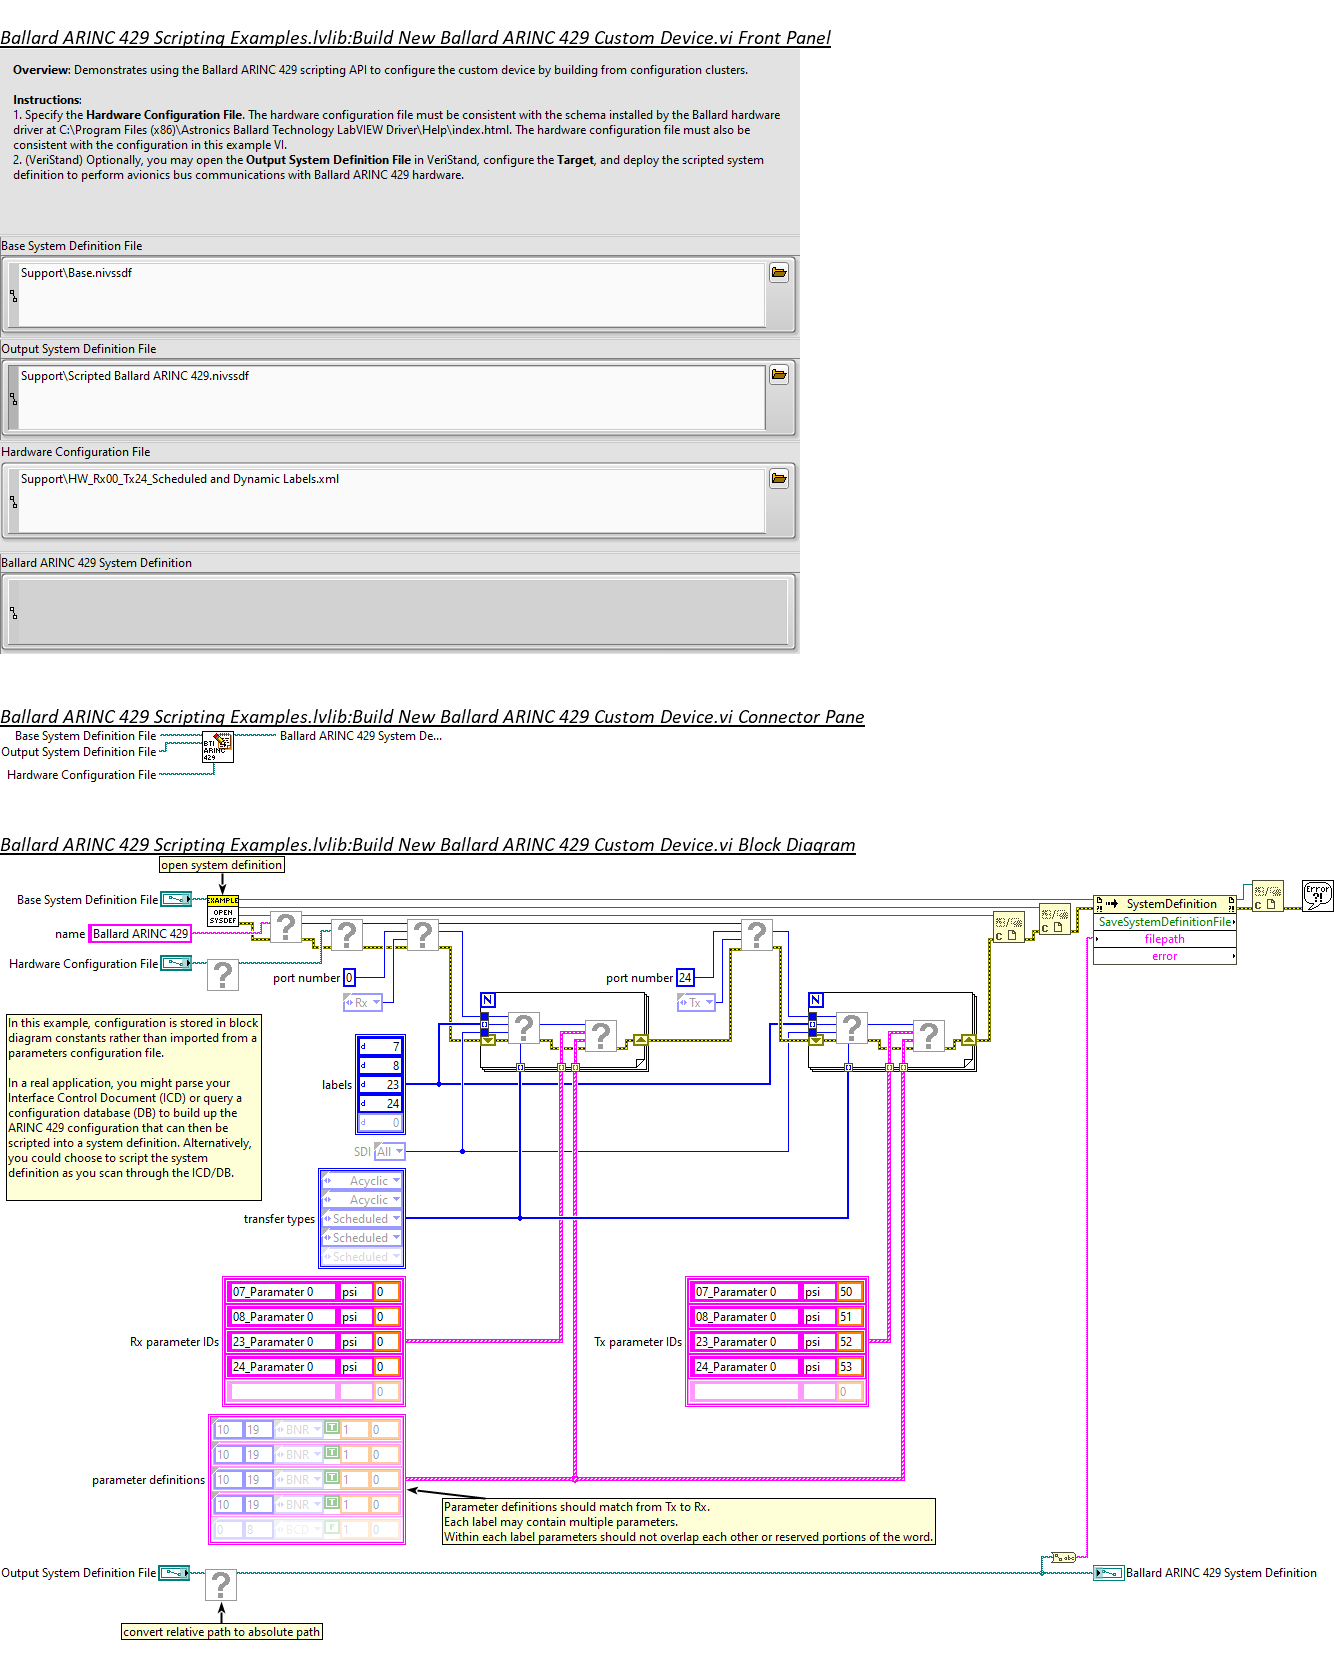This screenshot has width=1334, height=1665.
Task: Open the first Scheduled transfer type dropdown
Action: click(x=362, y=1219)
